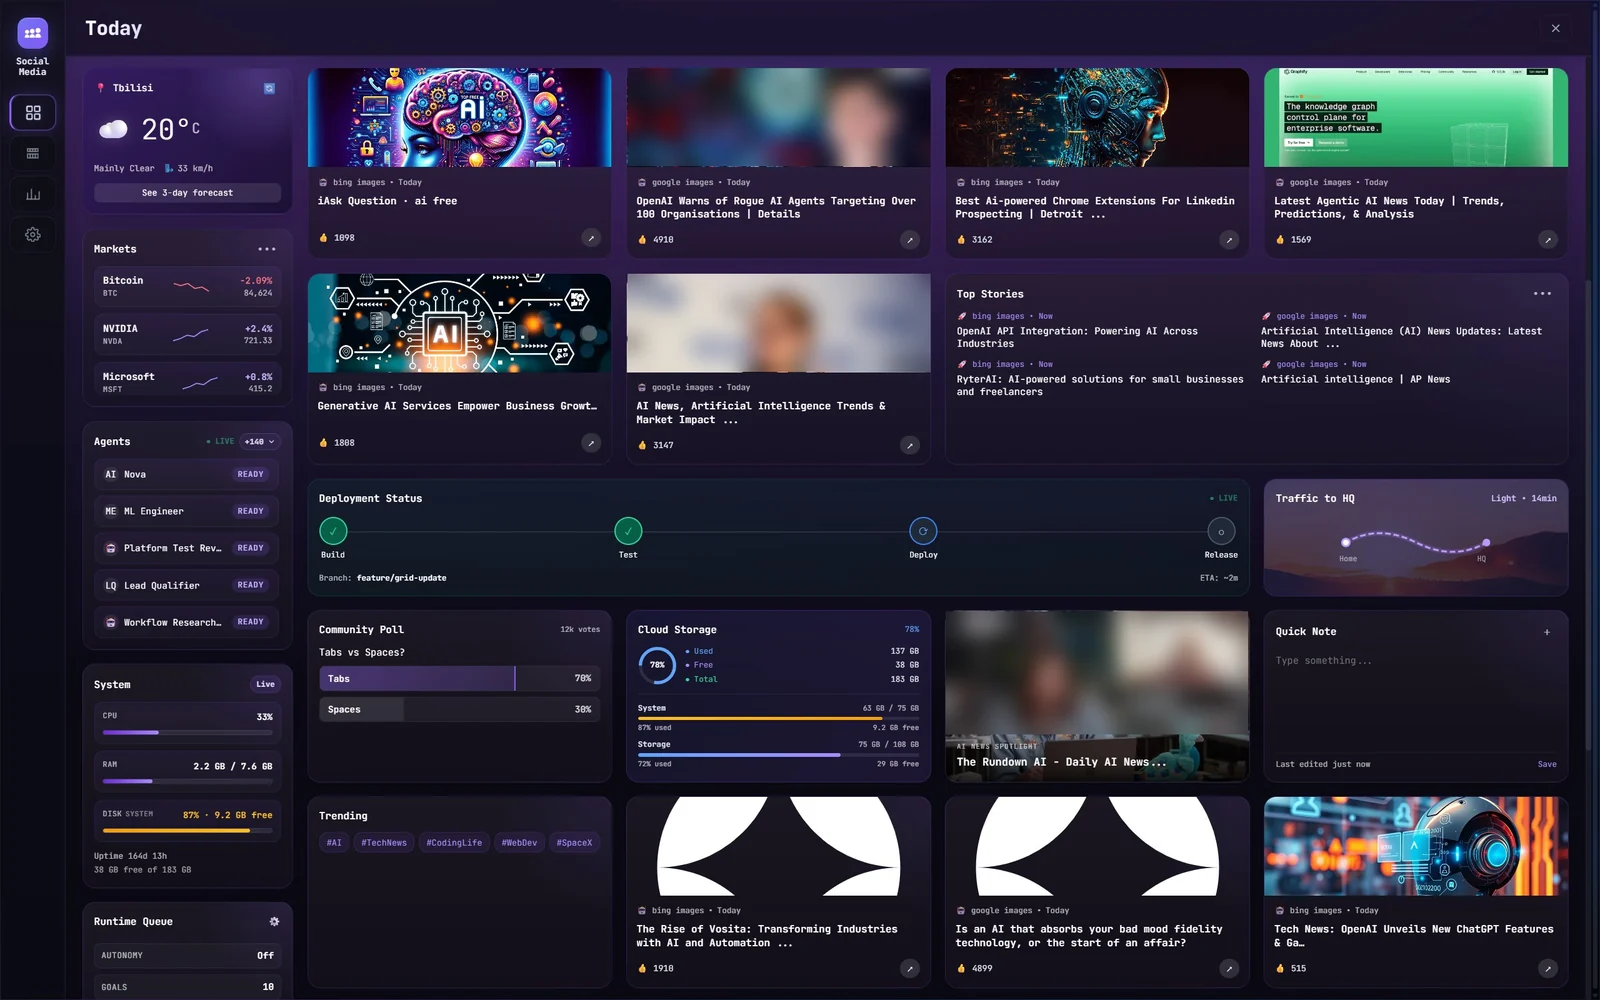Image resolution: width=1600 pixels, height=1000 pixels.
Task: Select the Bitcoin market row
Action: coord(187,287)
